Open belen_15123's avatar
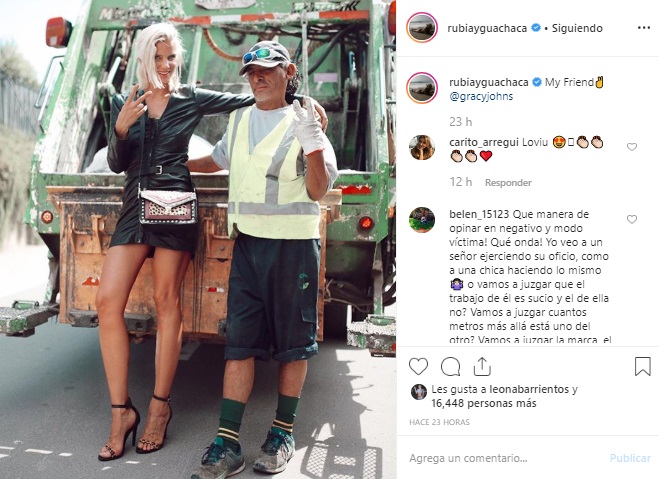This screenshot has width=659, height=479. (x=422, y=219)
